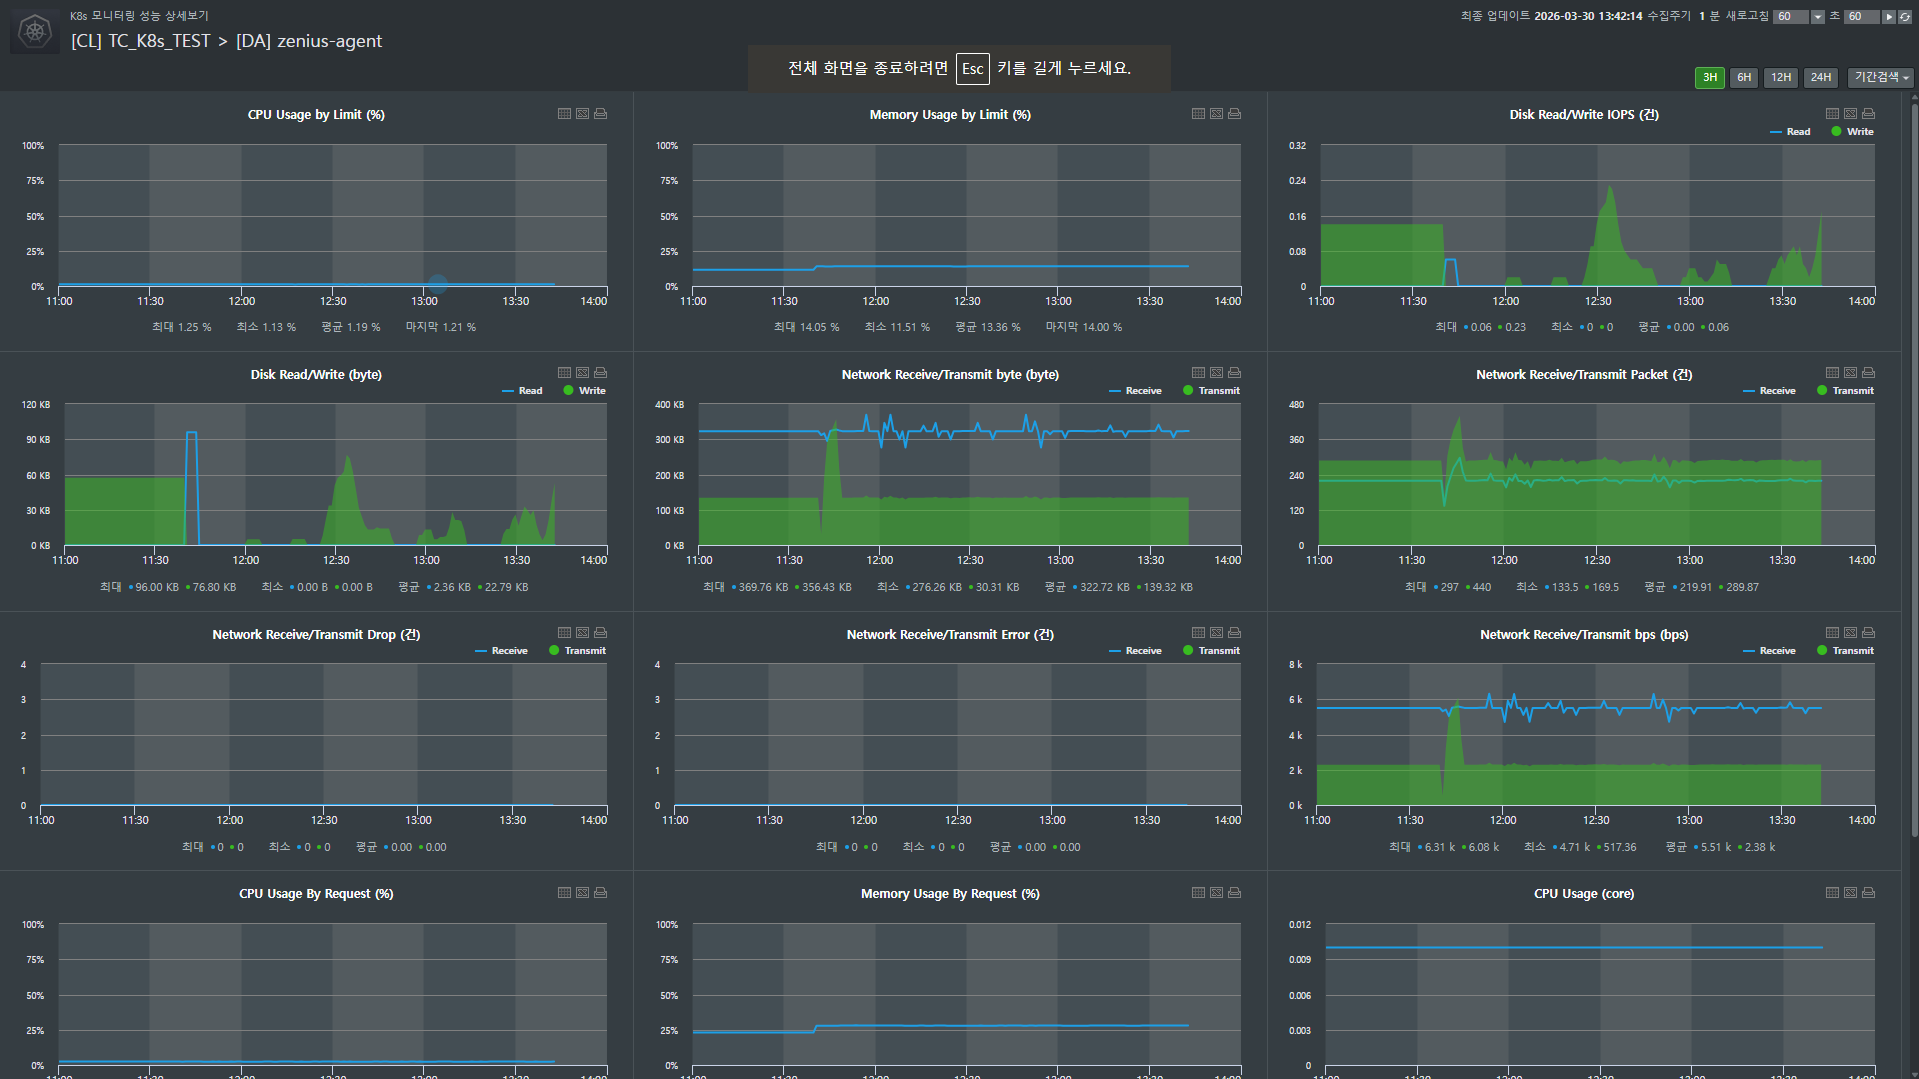Click the blue data point on CPU Usage chart
The width and height of the screenshot is (1919, 1079).
(438, 284)
